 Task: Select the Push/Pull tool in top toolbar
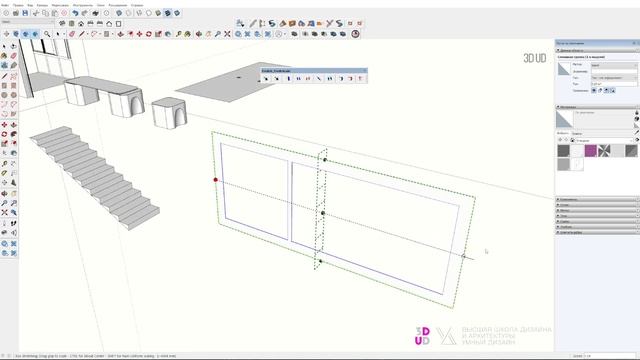121,34
